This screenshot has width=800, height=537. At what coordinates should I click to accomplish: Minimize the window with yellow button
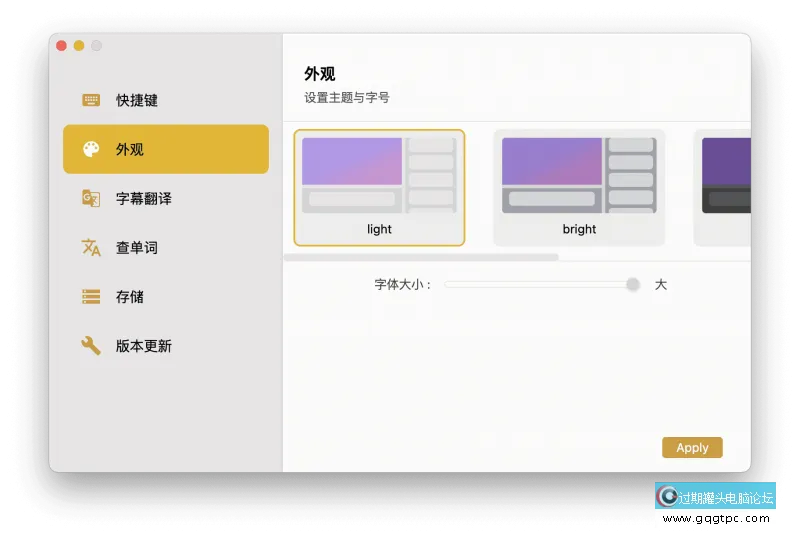(x=79, y=46)
